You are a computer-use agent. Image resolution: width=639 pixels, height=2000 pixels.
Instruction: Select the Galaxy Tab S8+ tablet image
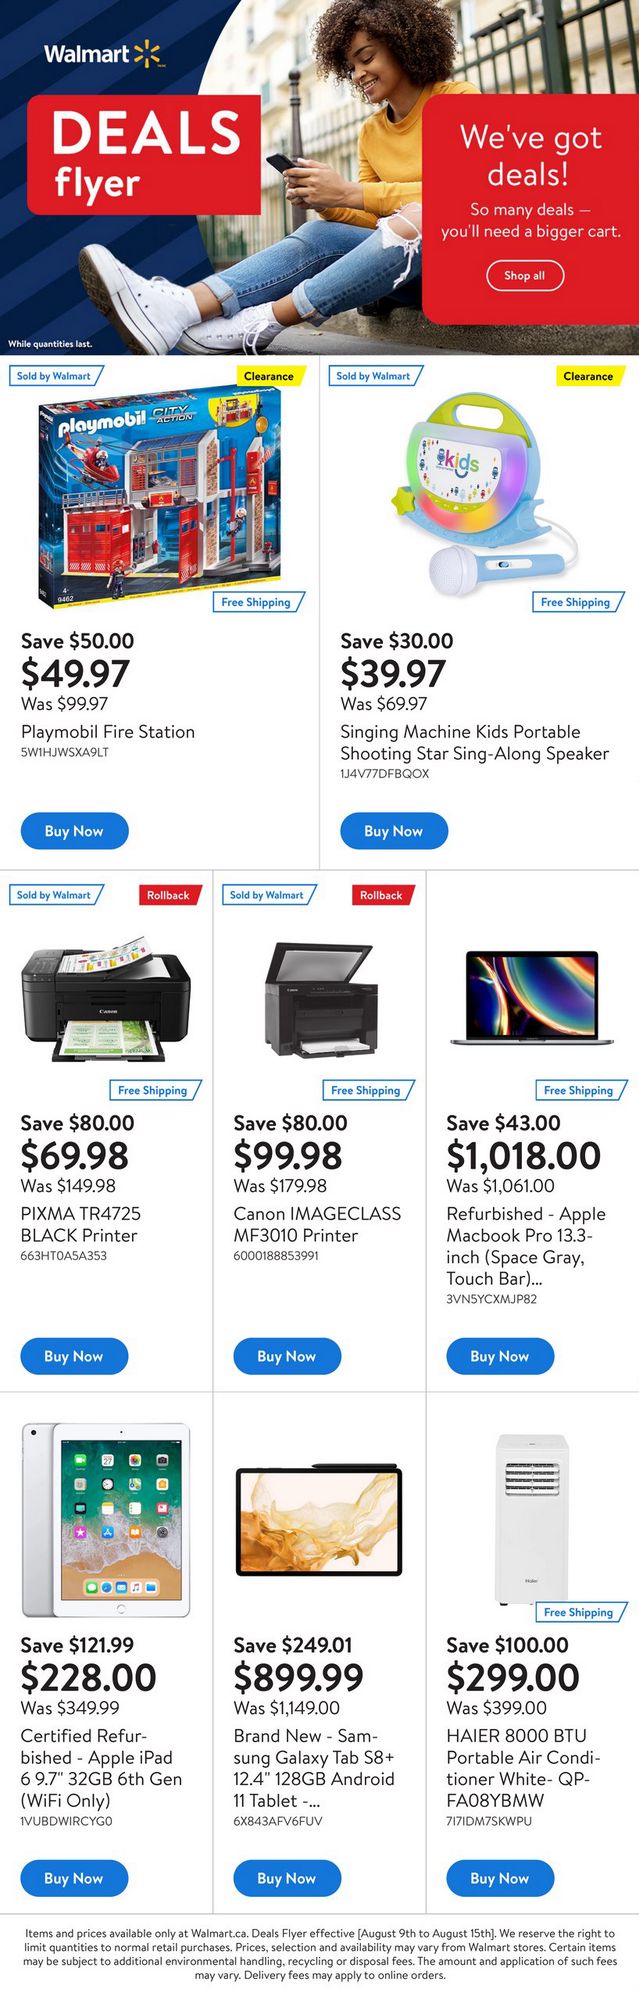point(319,1521)
